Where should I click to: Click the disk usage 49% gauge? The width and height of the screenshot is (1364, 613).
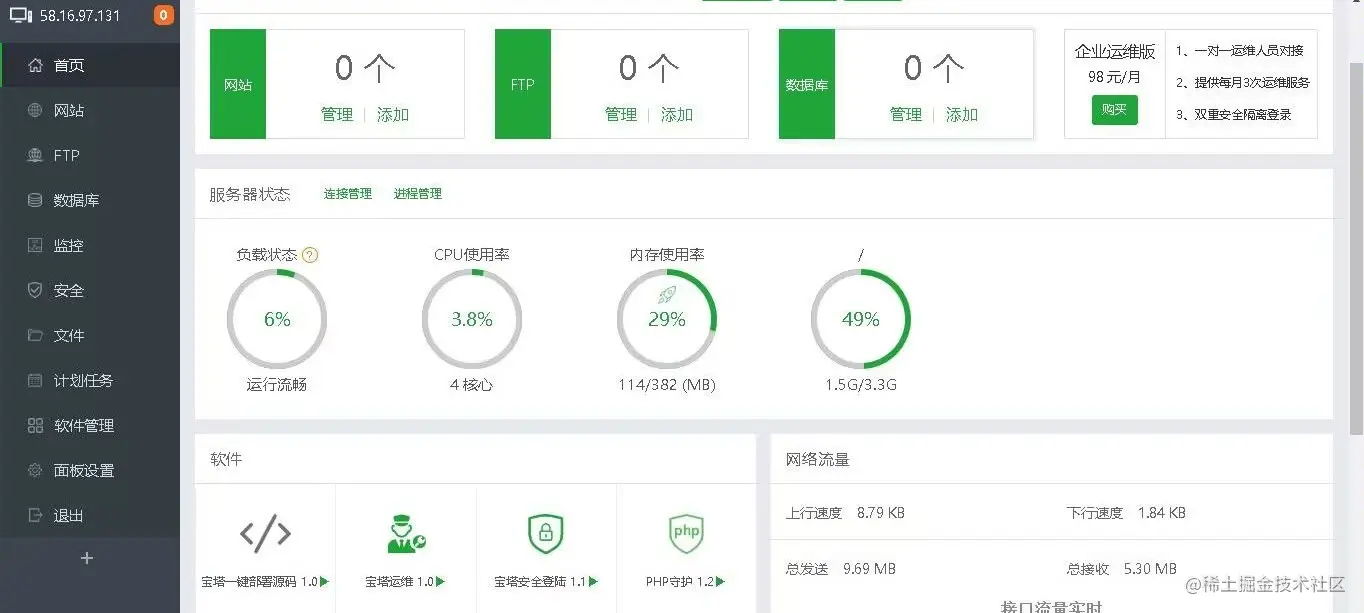pos(861,319)
